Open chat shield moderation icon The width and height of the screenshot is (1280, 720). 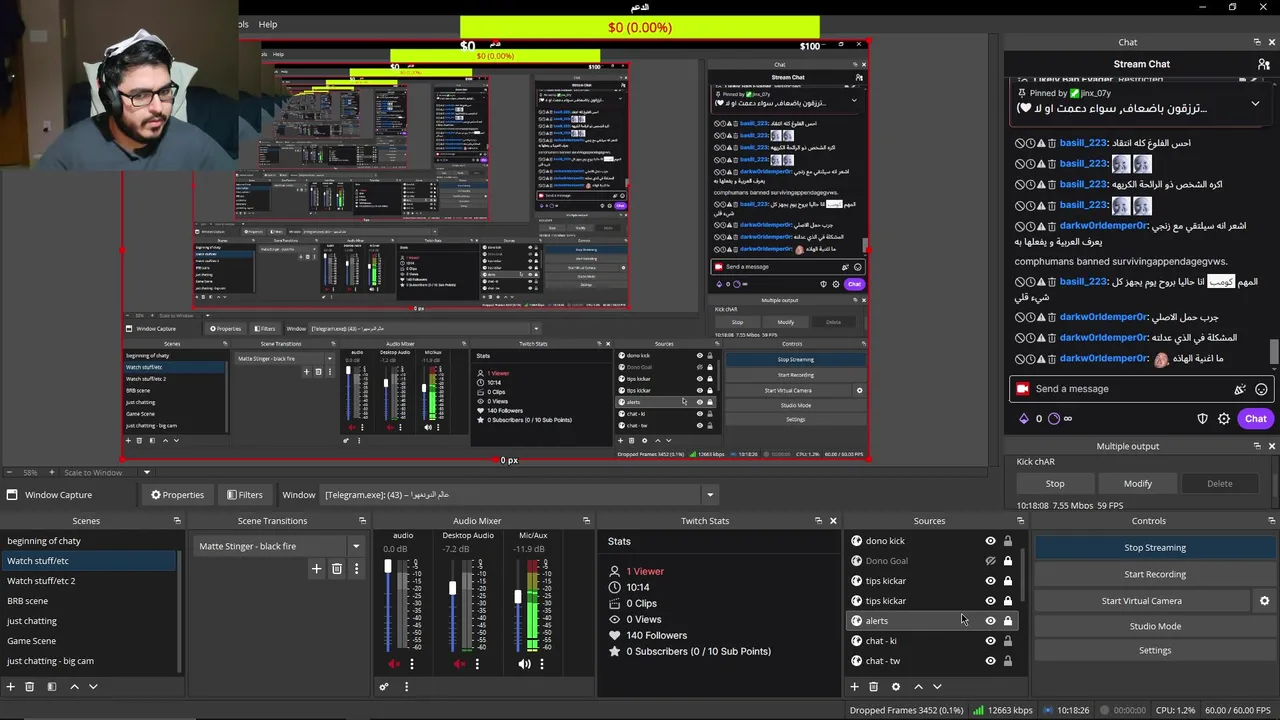1203,419
